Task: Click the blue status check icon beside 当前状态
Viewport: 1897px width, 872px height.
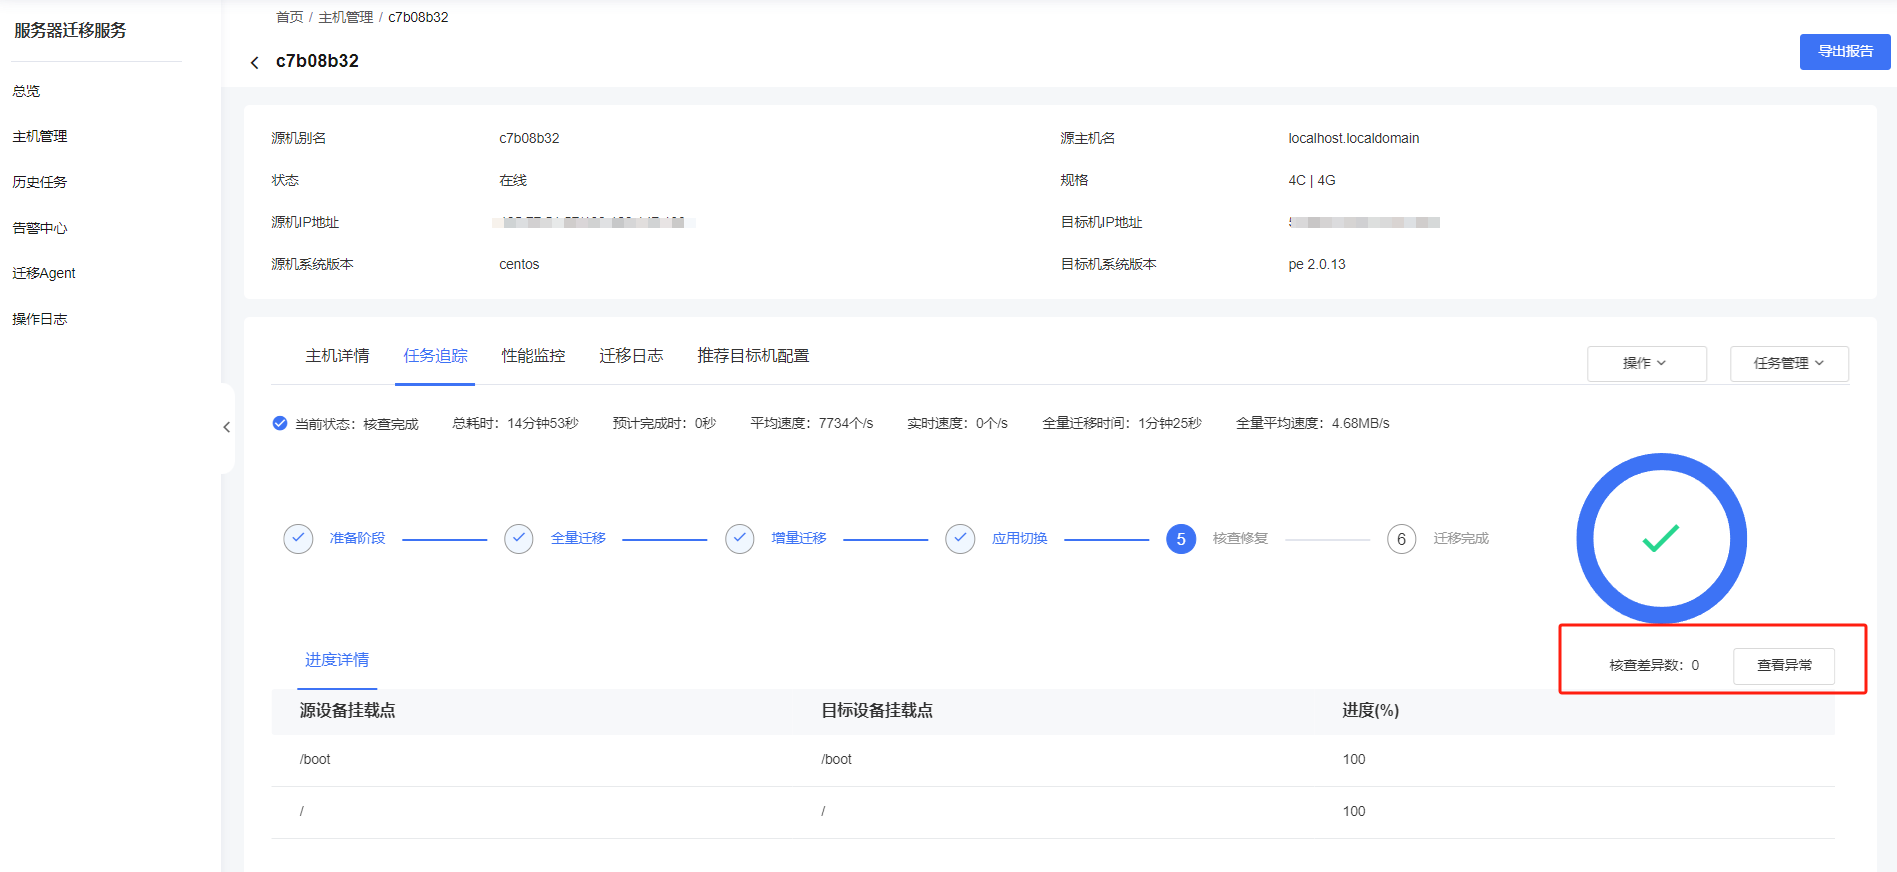Action: [x=280, y=423]
